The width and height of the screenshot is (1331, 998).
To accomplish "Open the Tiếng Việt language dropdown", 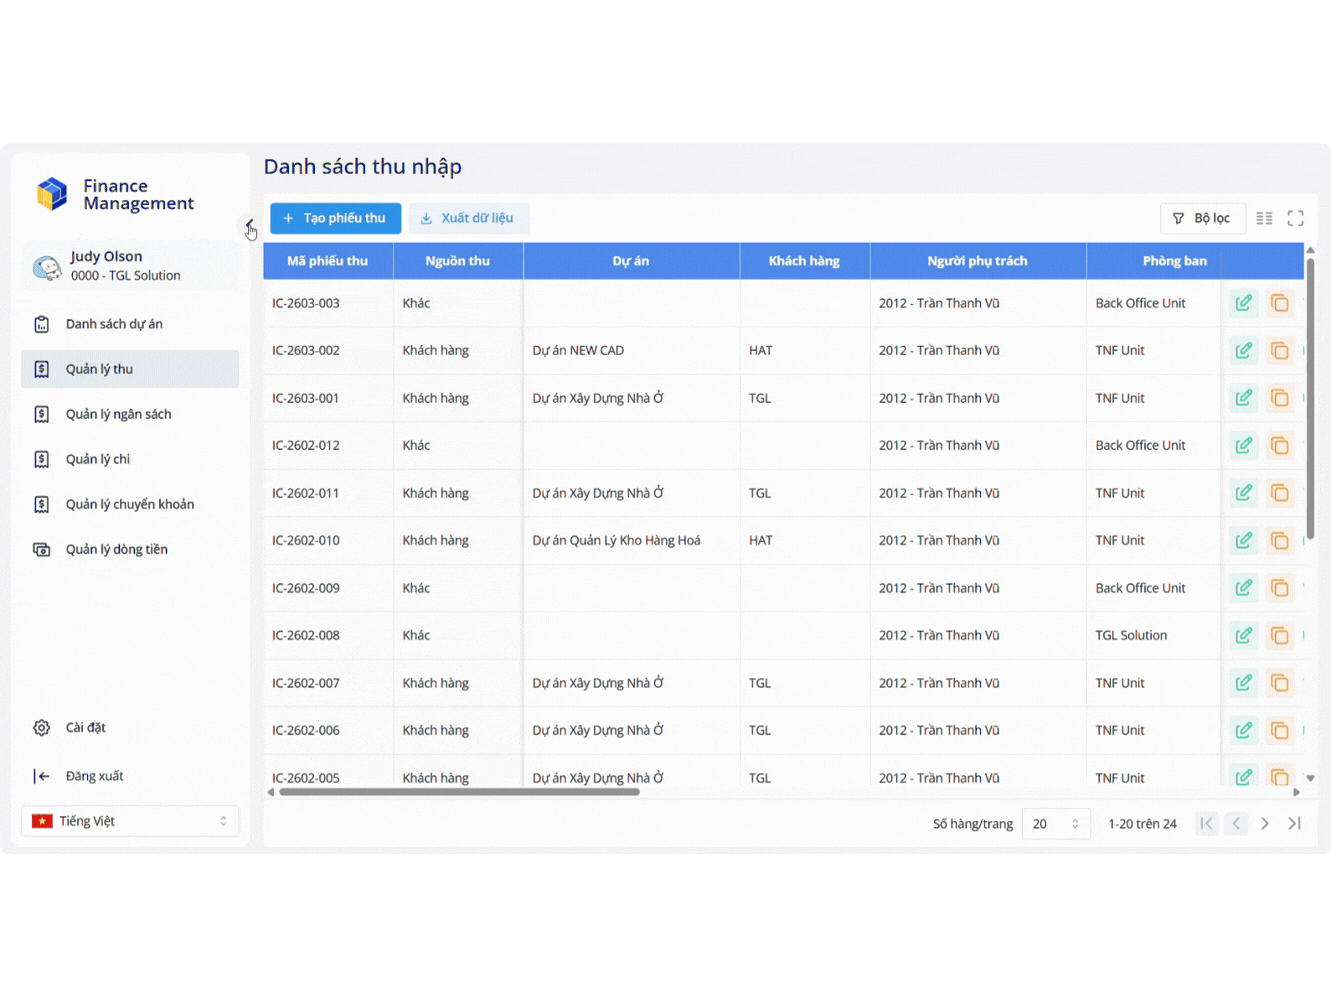I will click(x=130, y=821).
